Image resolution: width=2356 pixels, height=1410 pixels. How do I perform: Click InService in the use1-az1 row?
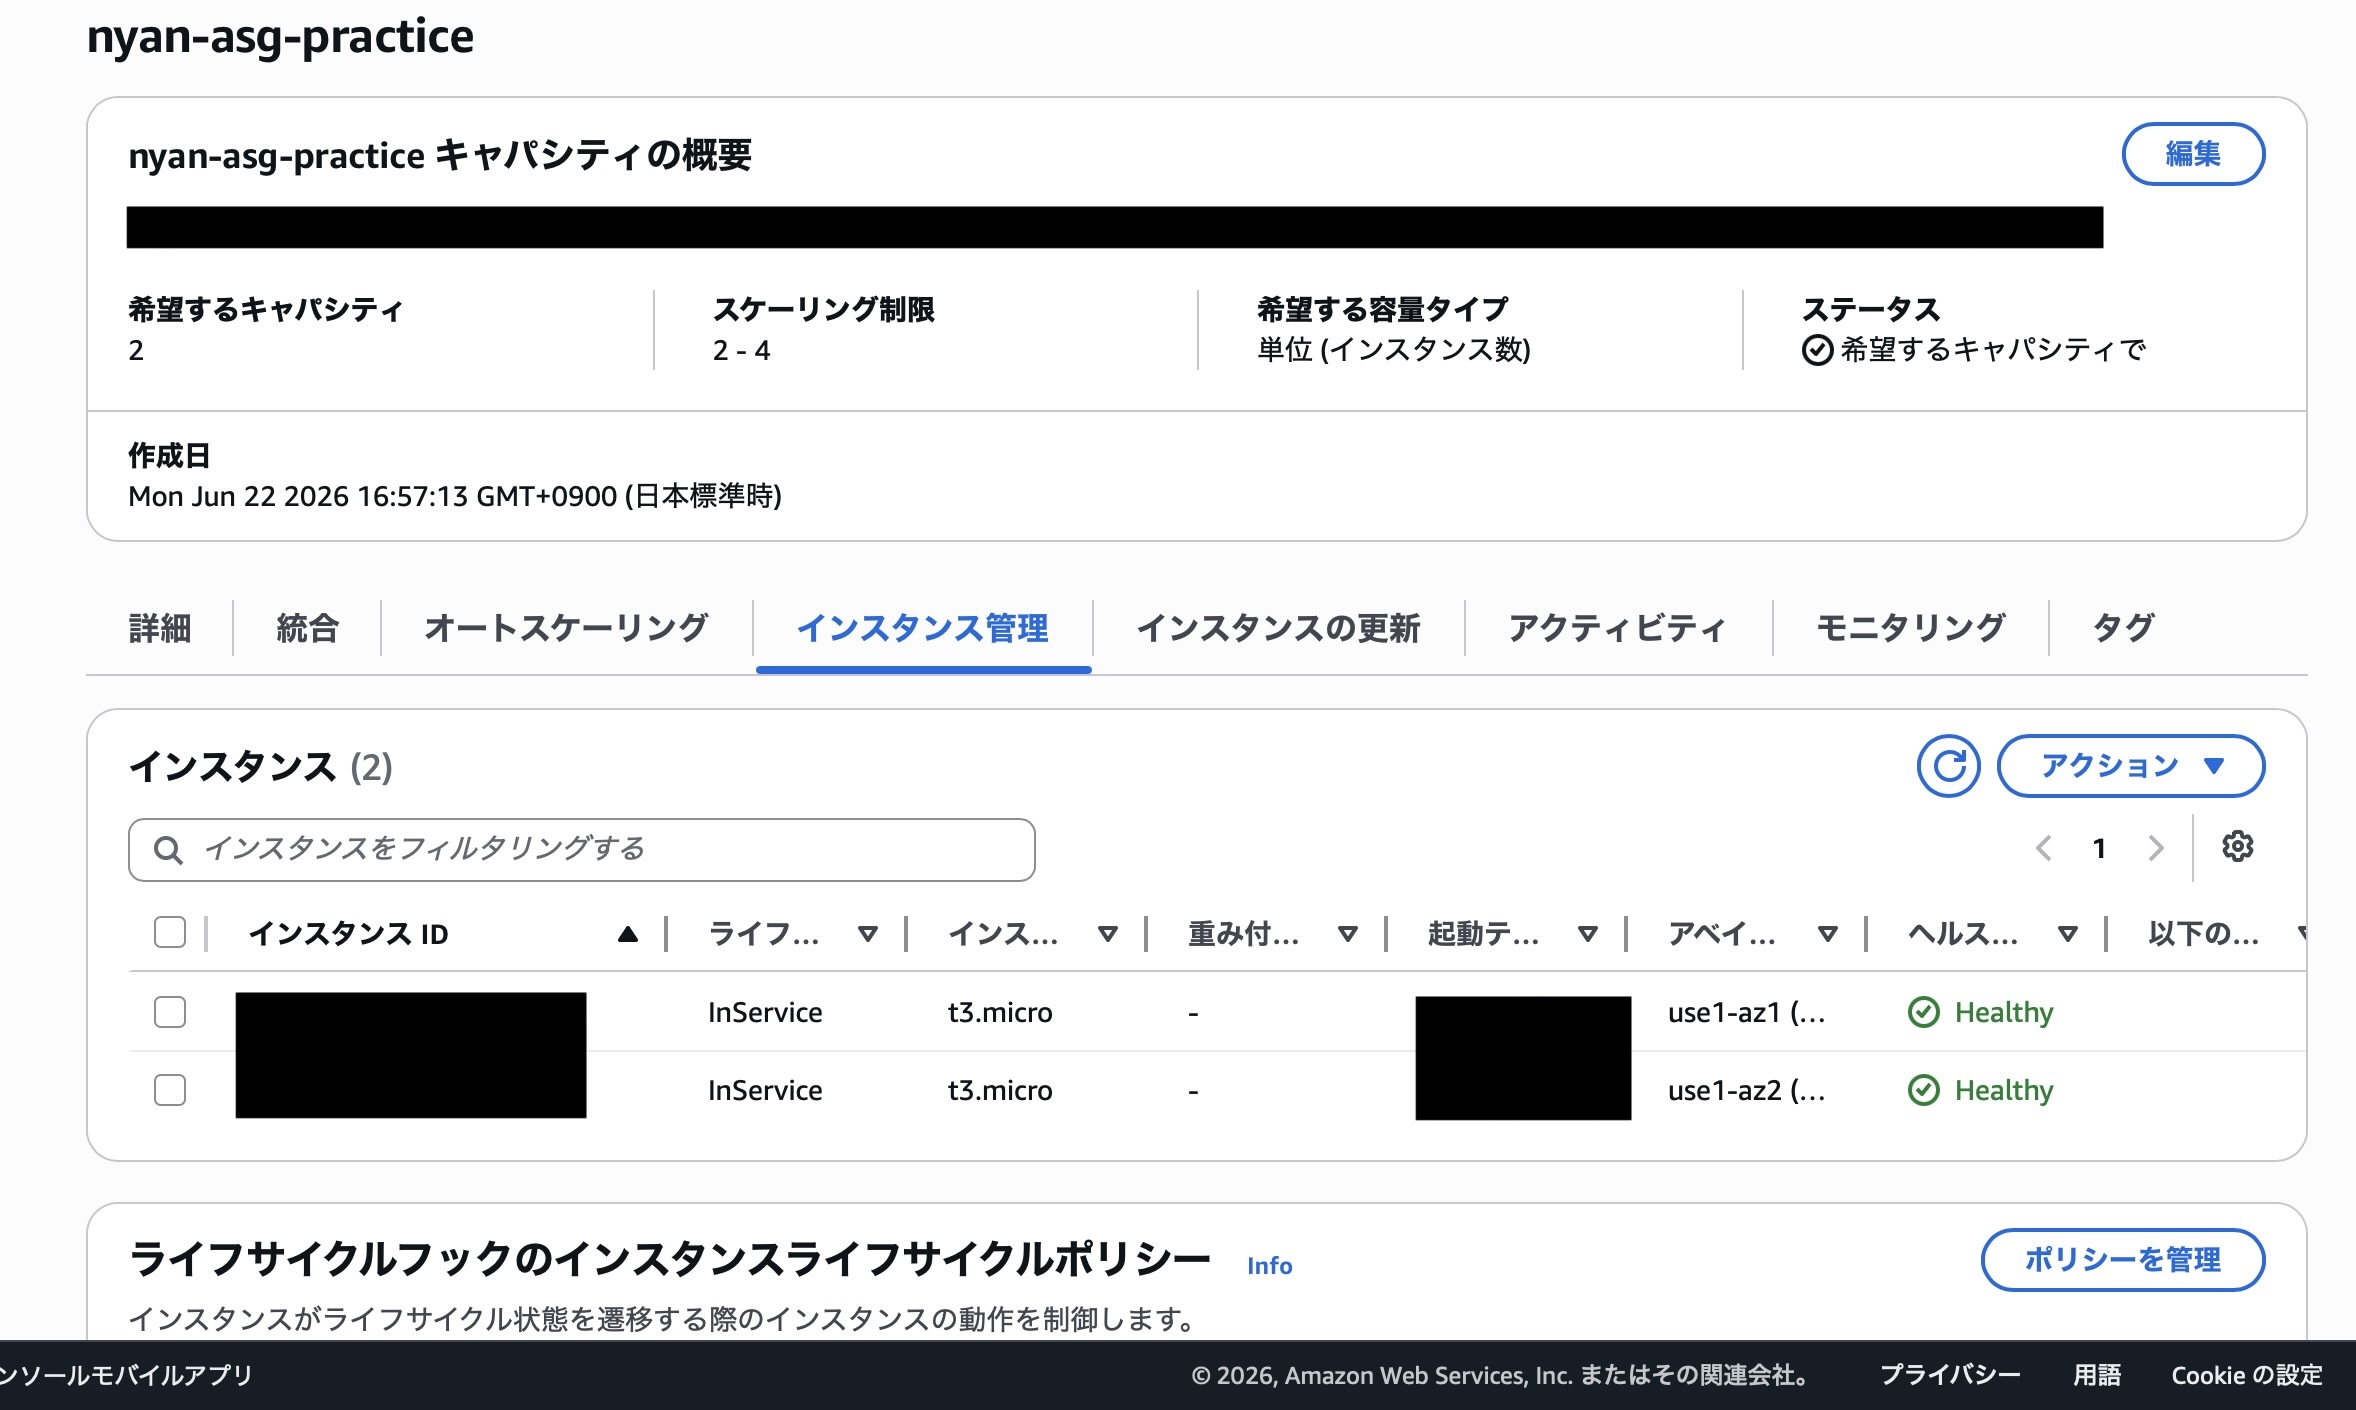(765, 1012)
